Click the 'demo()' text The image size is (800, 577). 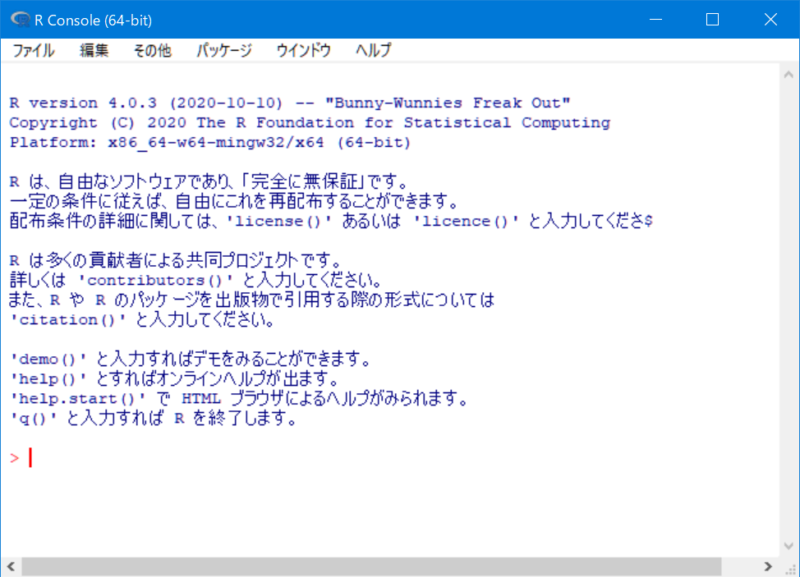coord(48,359)
